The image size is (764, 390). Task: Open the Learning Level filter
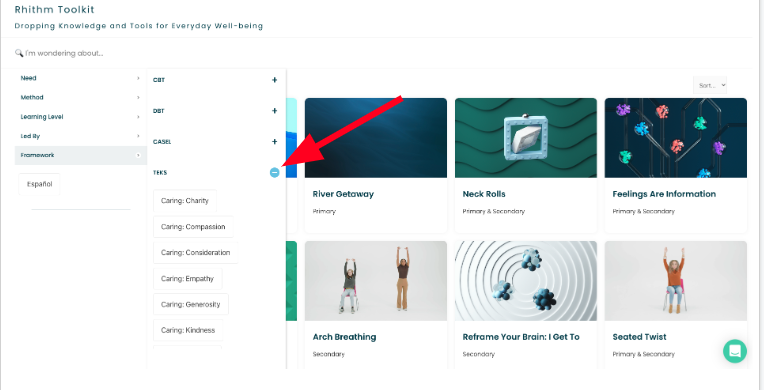pyautogui.click(x=80, y=117)
